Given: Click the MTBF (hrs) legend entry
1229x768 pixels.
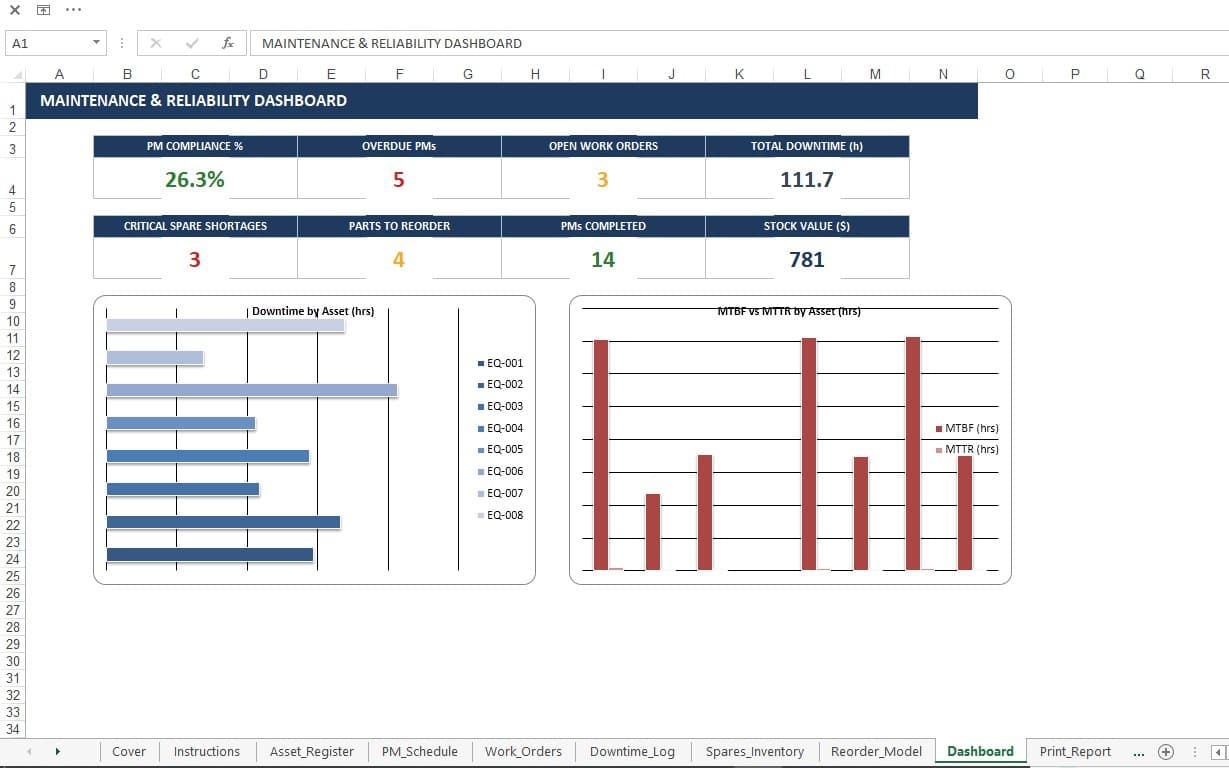Looking at the screenshot, I should (x=966, y=428).
